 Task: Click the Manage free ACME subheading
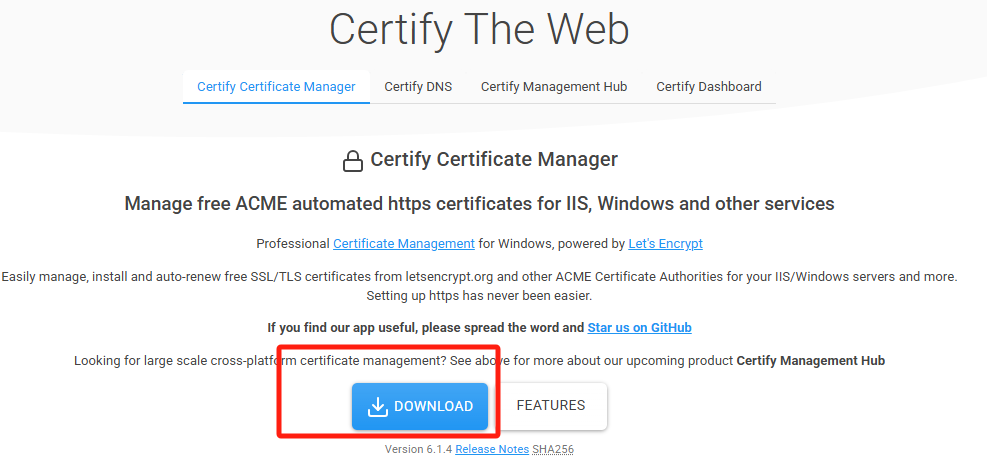[x=479, y=204]
